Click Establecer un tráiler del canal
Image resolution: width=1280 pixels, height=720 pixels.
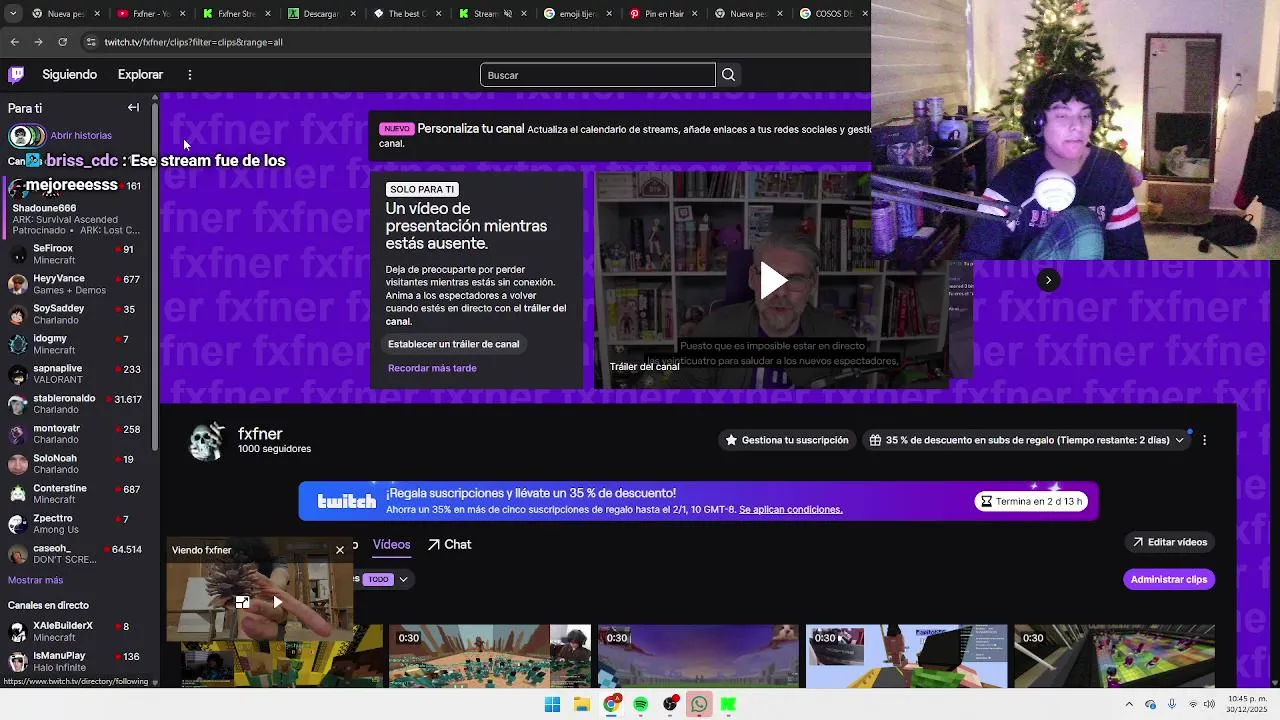(x=453, y=344)
